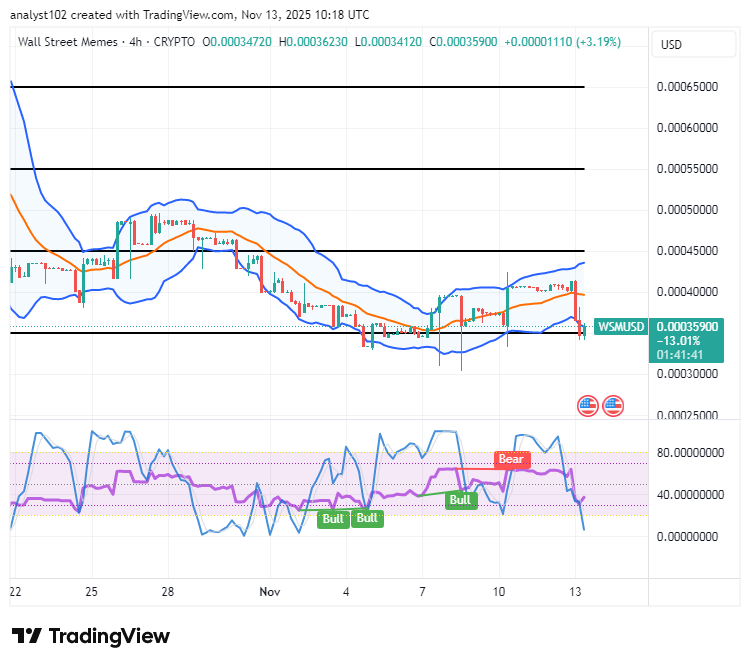
Task: Select the horizontal line at 0.00055000
Action: 297,169
